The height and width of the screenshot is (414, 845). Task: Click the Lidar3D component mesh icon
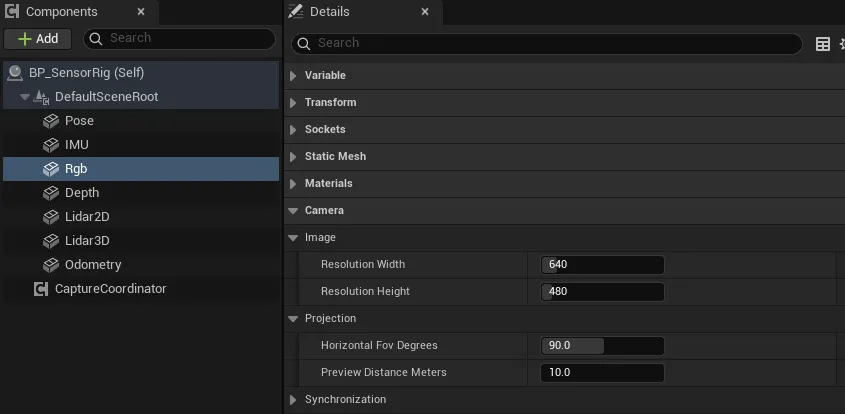51,241
